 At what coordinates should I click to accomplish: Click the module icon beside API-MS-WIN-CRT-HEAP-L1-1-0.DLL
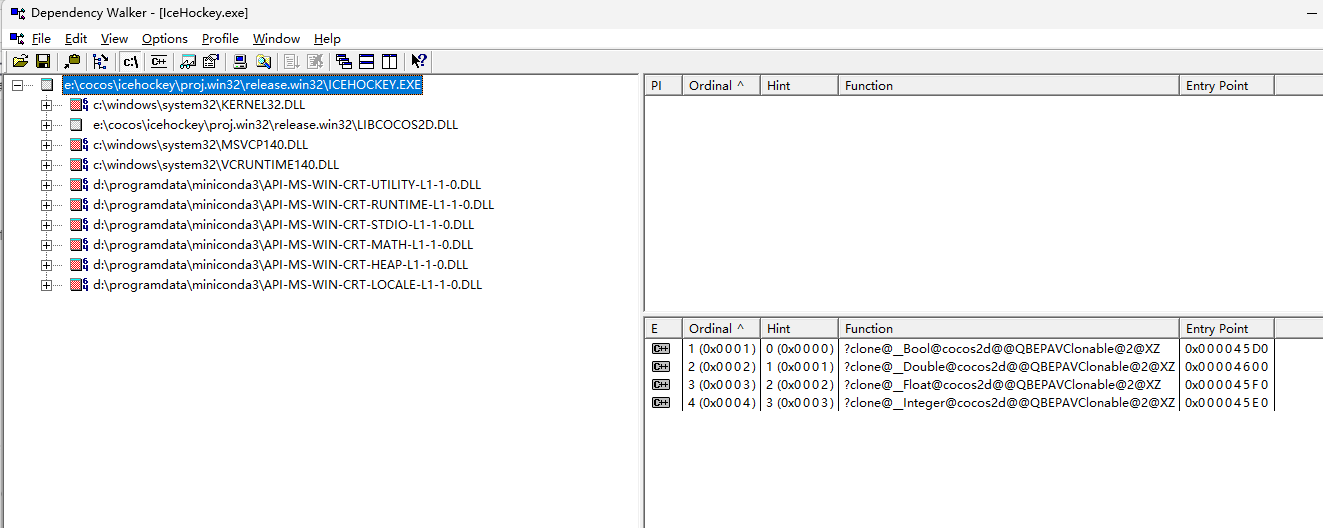point(79,265)
